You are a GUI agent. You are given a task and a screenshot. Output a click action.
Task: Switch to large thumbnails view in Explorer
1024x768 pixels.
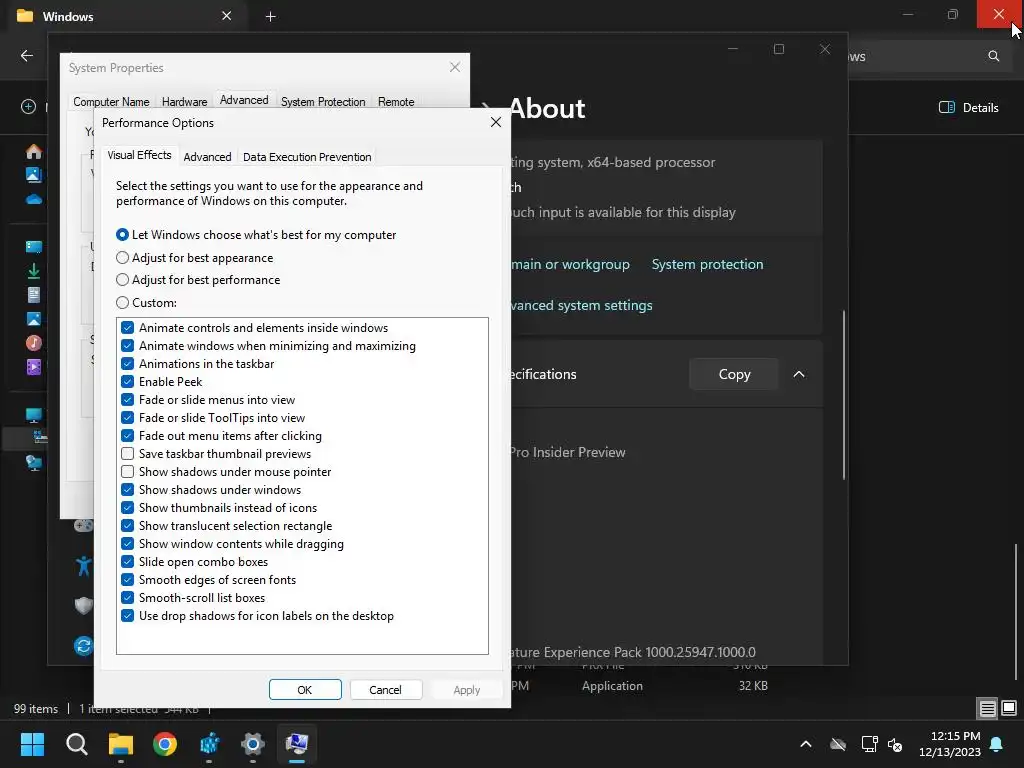[x=1009, y=708]
